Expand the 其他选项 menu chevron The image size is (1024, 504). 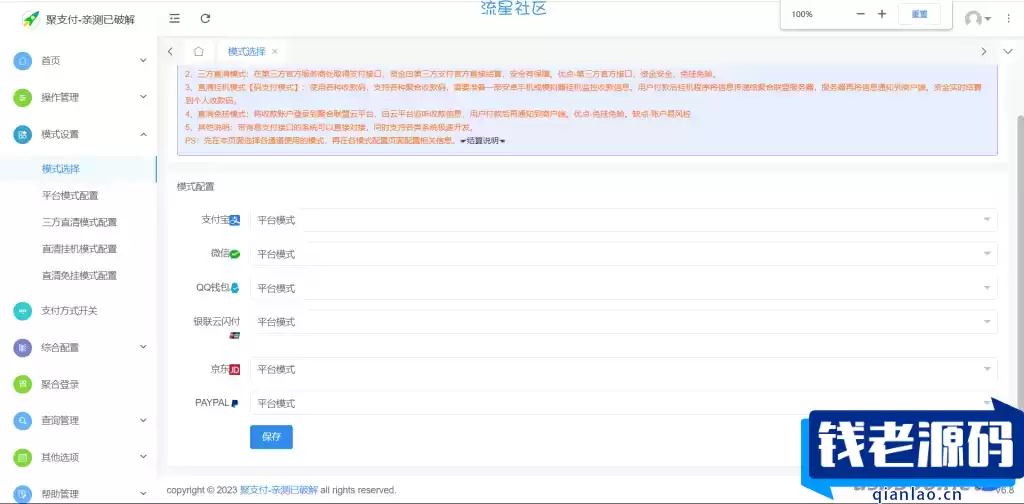pyautogui.click(x=143, y=457)
